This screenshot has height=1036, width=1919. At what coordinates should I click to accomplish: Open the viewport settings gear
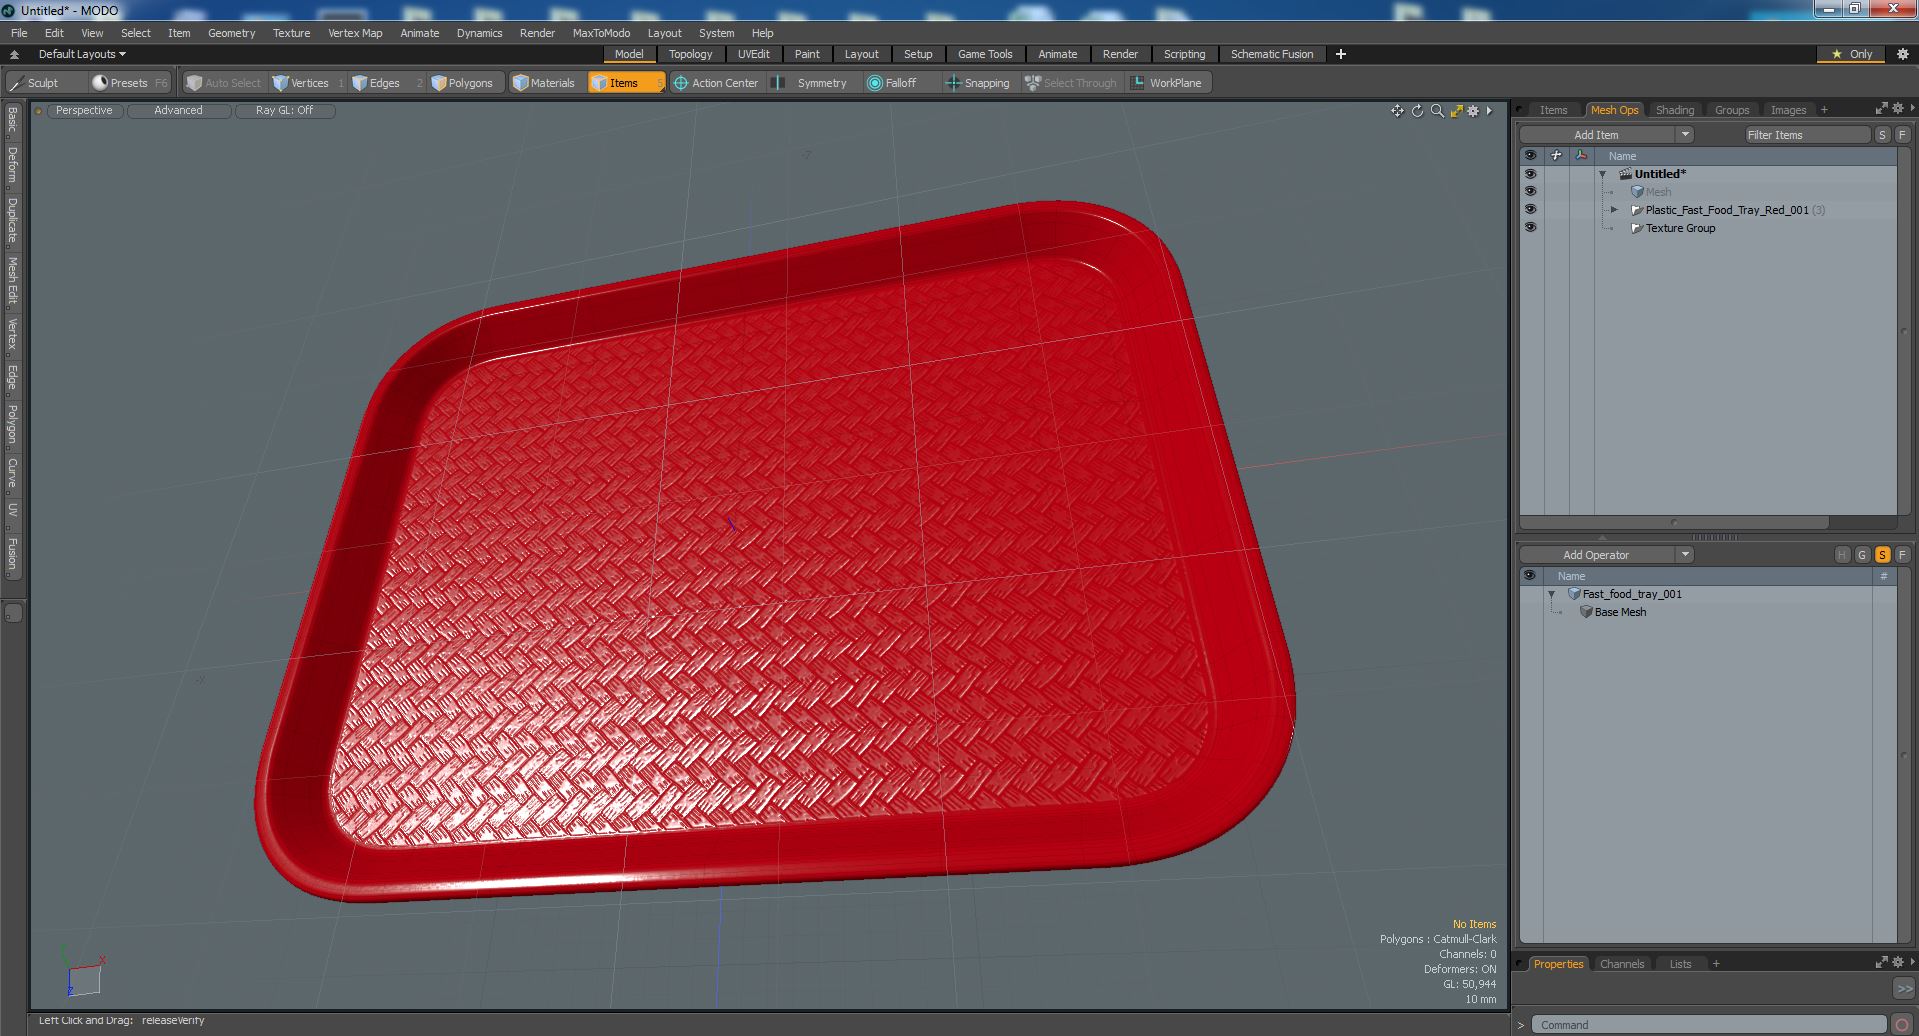(x=1473, y=111)
